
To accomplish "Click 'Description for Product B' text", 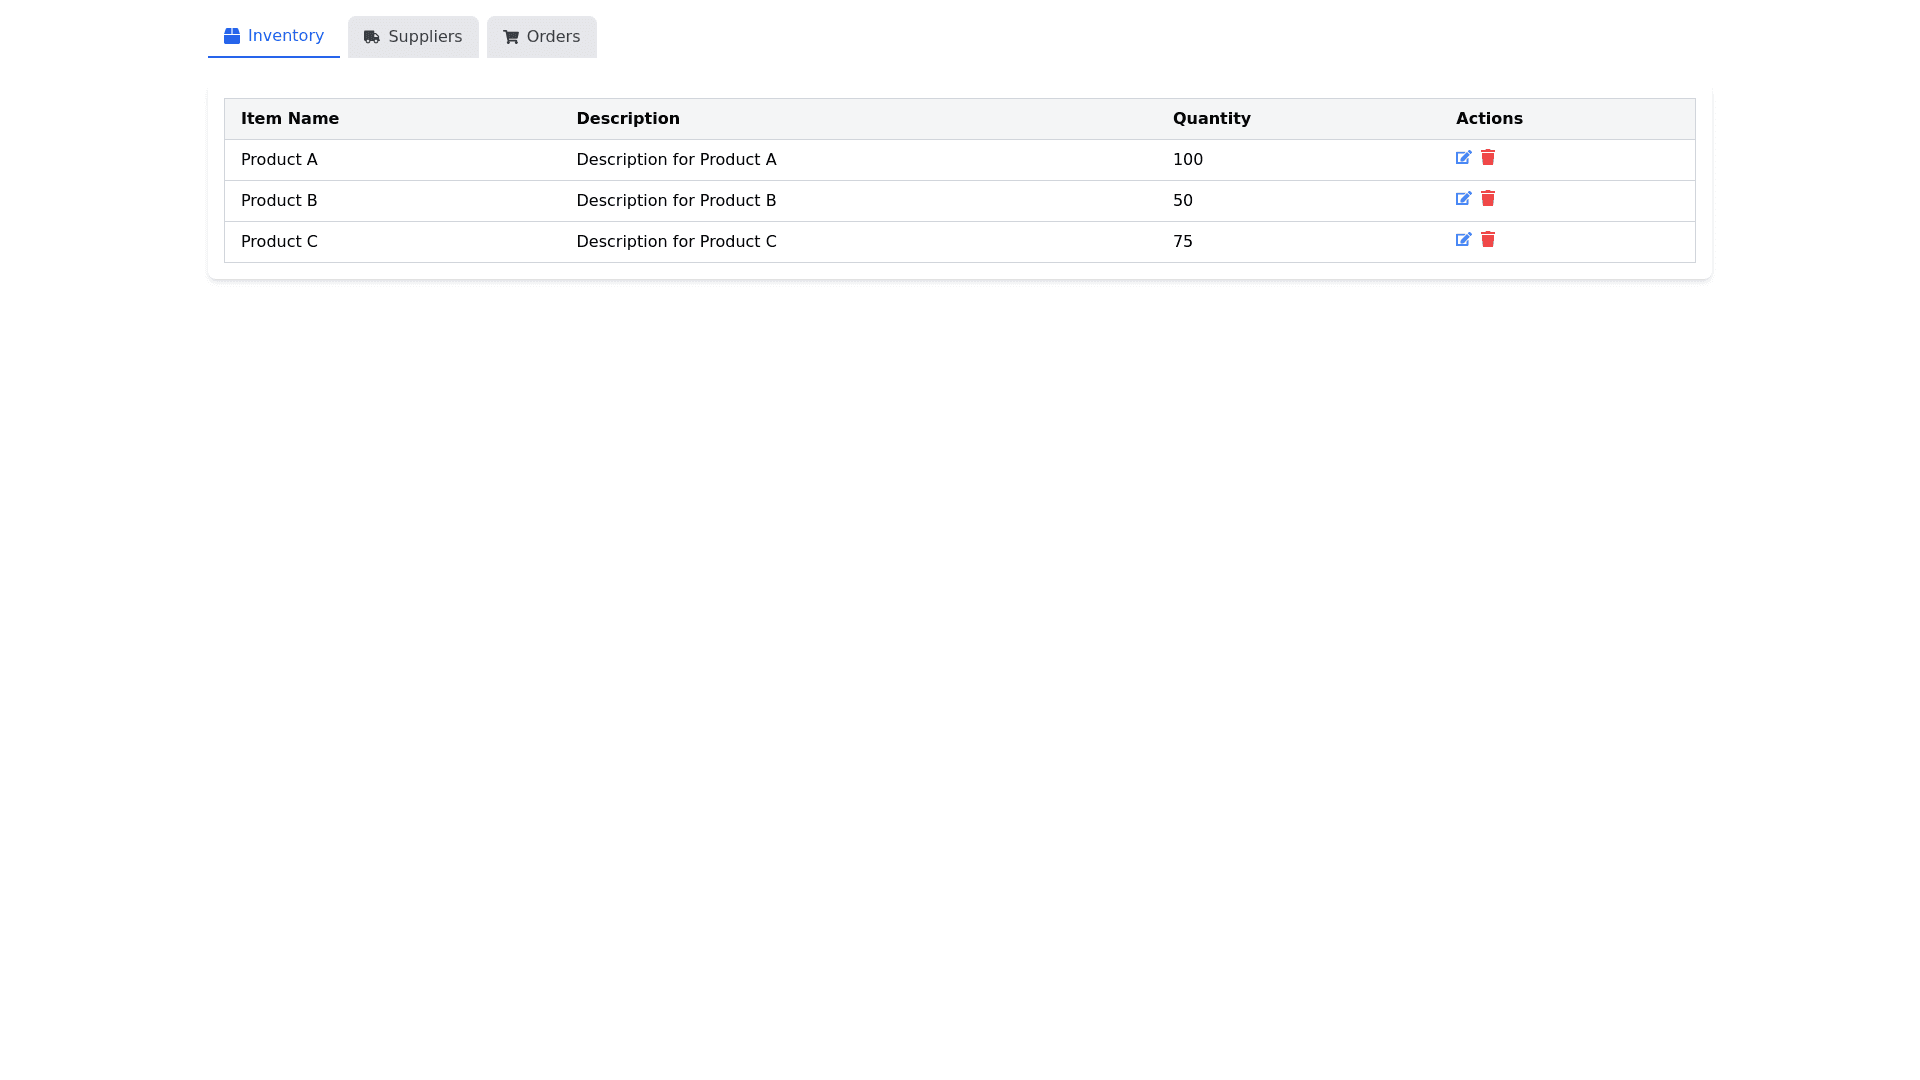I will click(x=676, y=201).
